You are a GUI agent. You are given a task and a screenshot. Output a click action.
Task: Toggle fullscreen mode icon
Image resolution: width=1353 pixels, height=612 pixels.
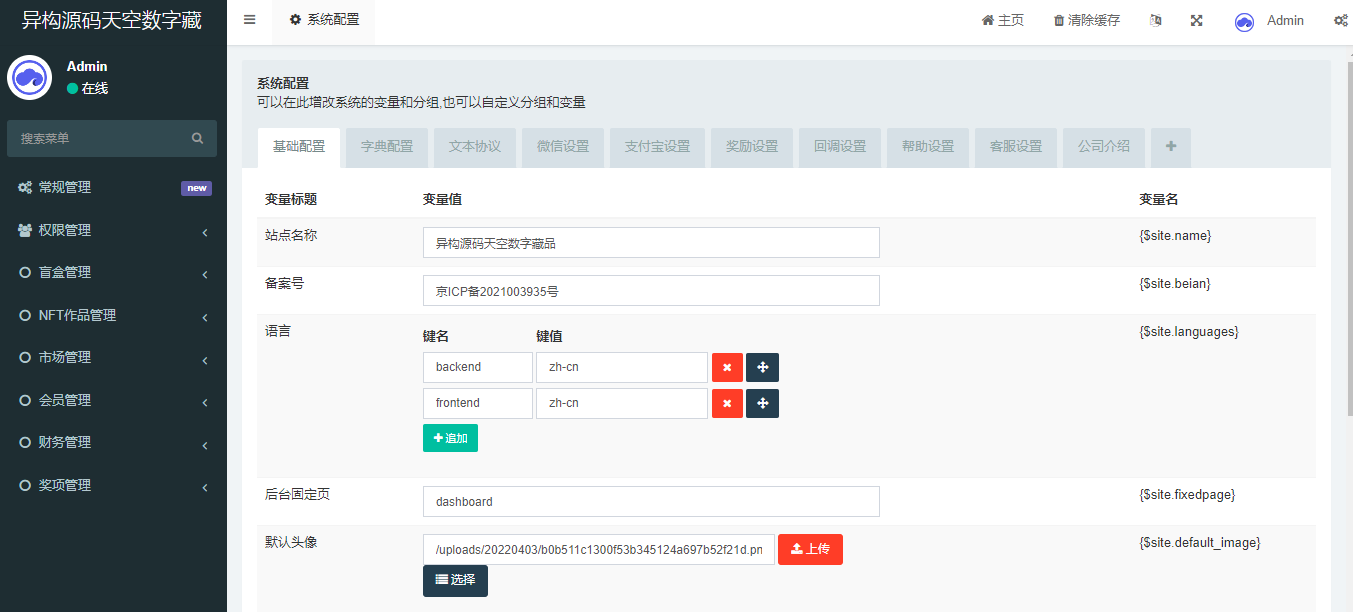(1196, 21)
